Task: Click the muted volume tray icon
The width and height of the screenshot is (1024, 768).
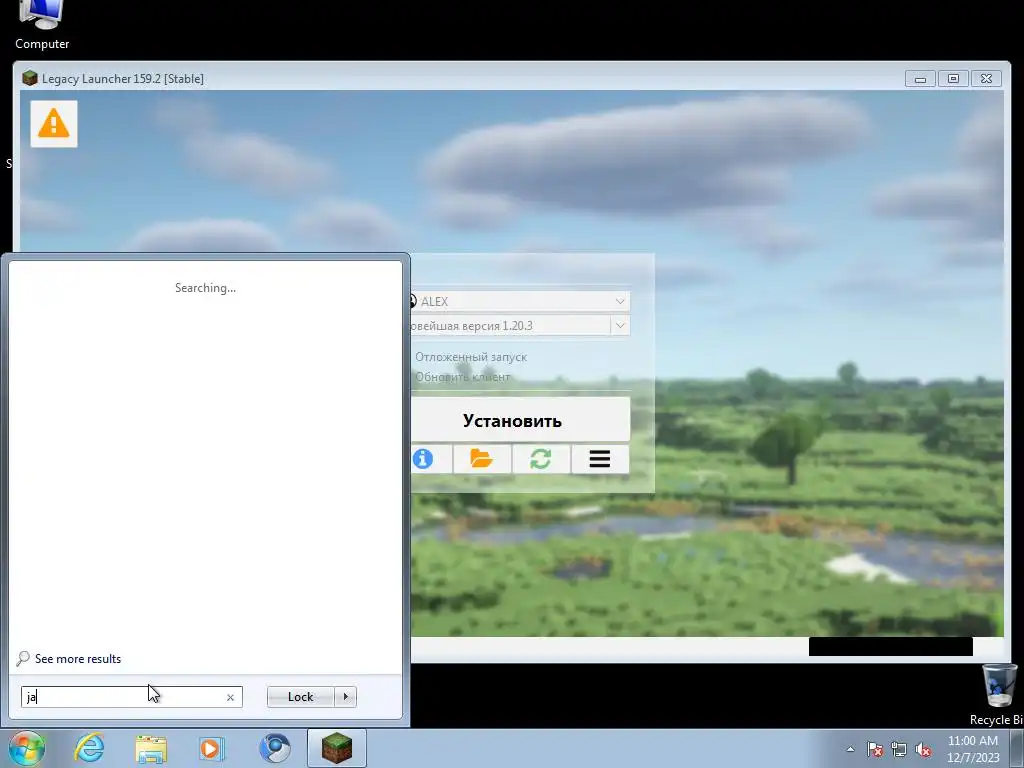Action: click(x=923, y=749)
